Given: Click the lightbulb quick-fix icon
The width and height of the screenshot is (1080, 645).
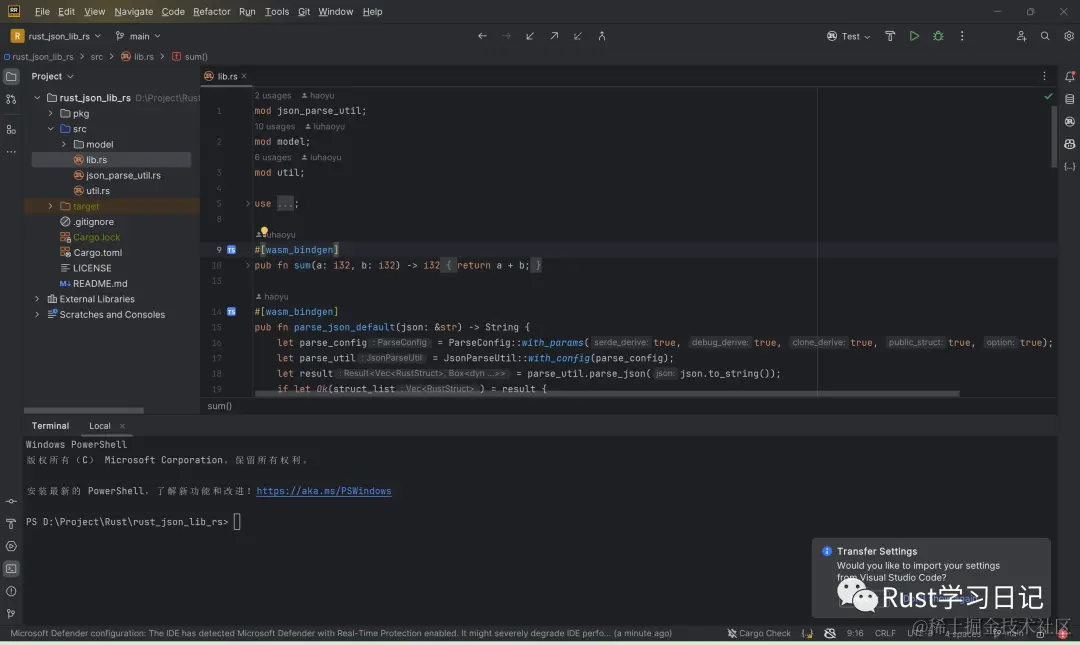Looking at the screenshot, I should click(264, 232).
